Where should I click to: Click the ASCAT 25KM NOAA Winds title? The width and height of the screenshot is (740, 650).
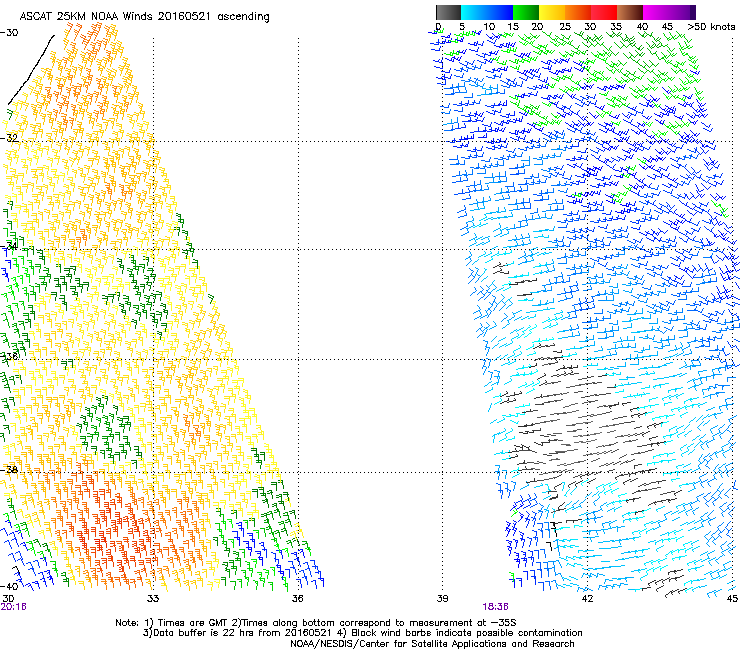point(144,16)
